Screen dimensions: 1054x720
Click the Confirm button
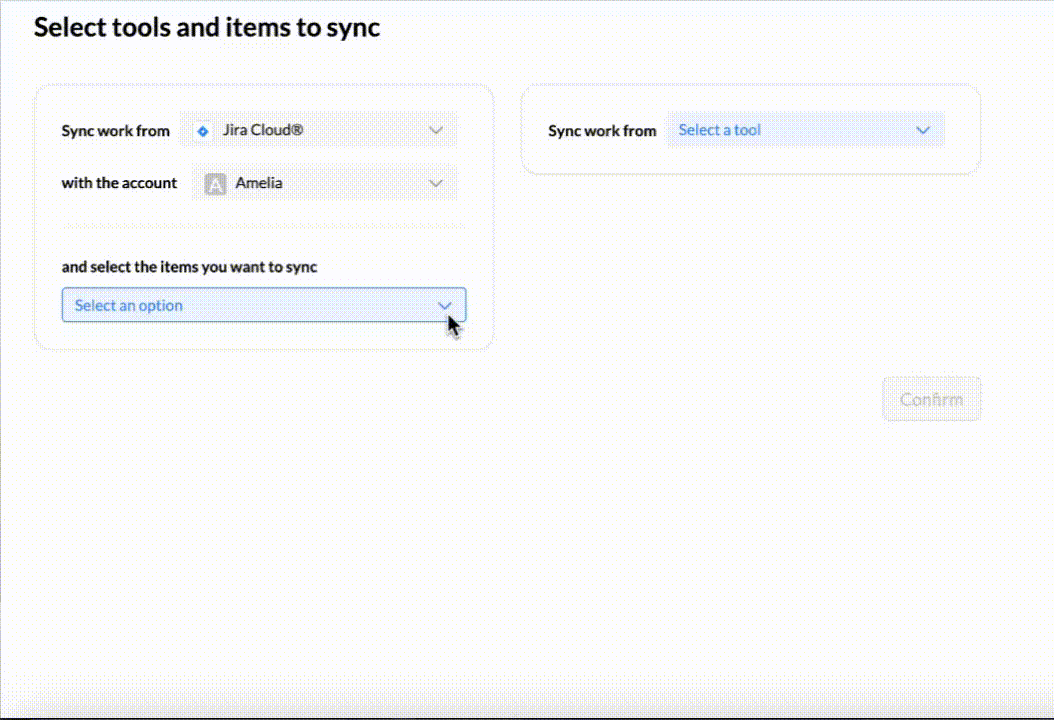tap(931, 399)
